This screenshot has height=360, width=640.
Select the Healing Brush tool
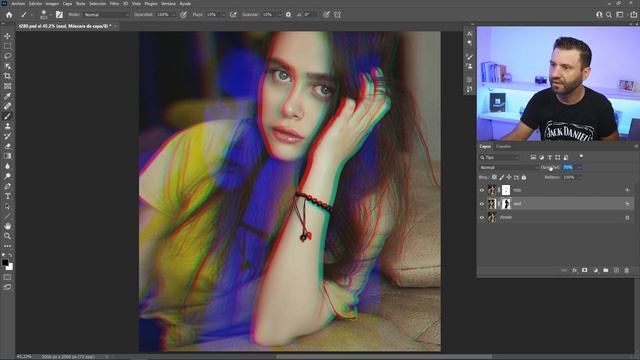pyautogui.click(x=7, y=106)
